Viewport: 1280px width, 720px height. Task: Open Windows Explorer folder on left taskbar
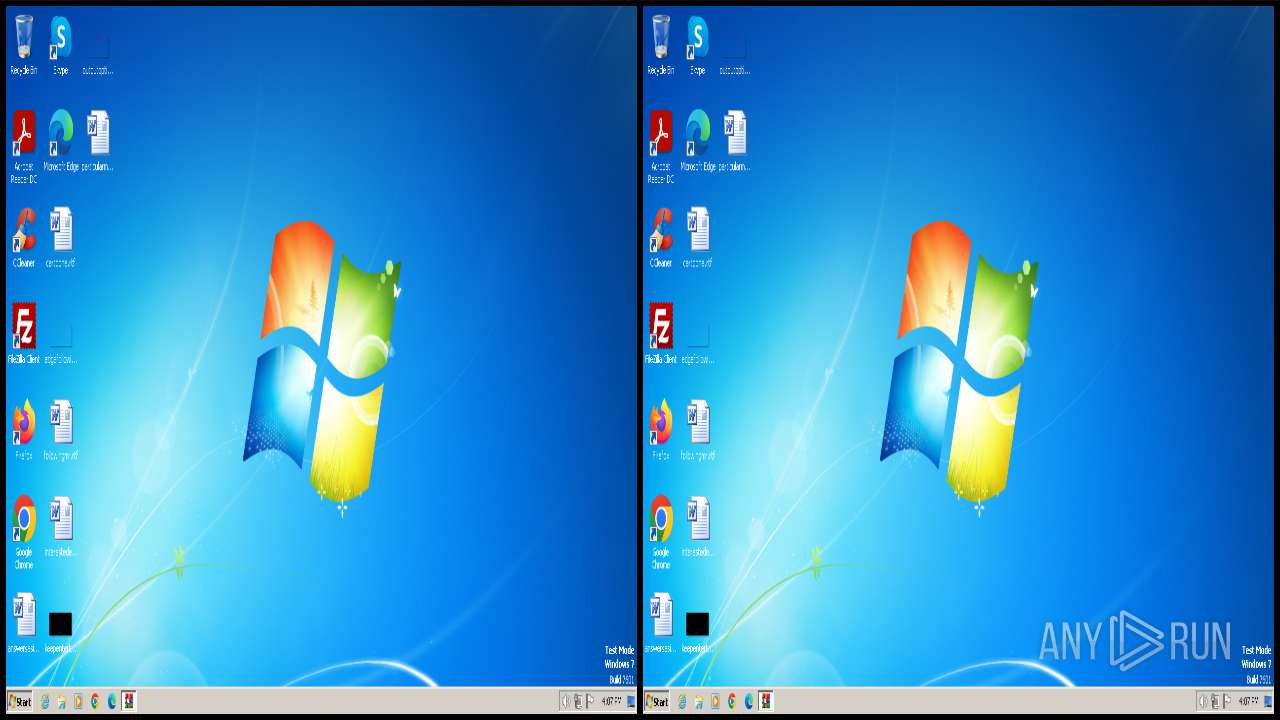pos(62,702)
